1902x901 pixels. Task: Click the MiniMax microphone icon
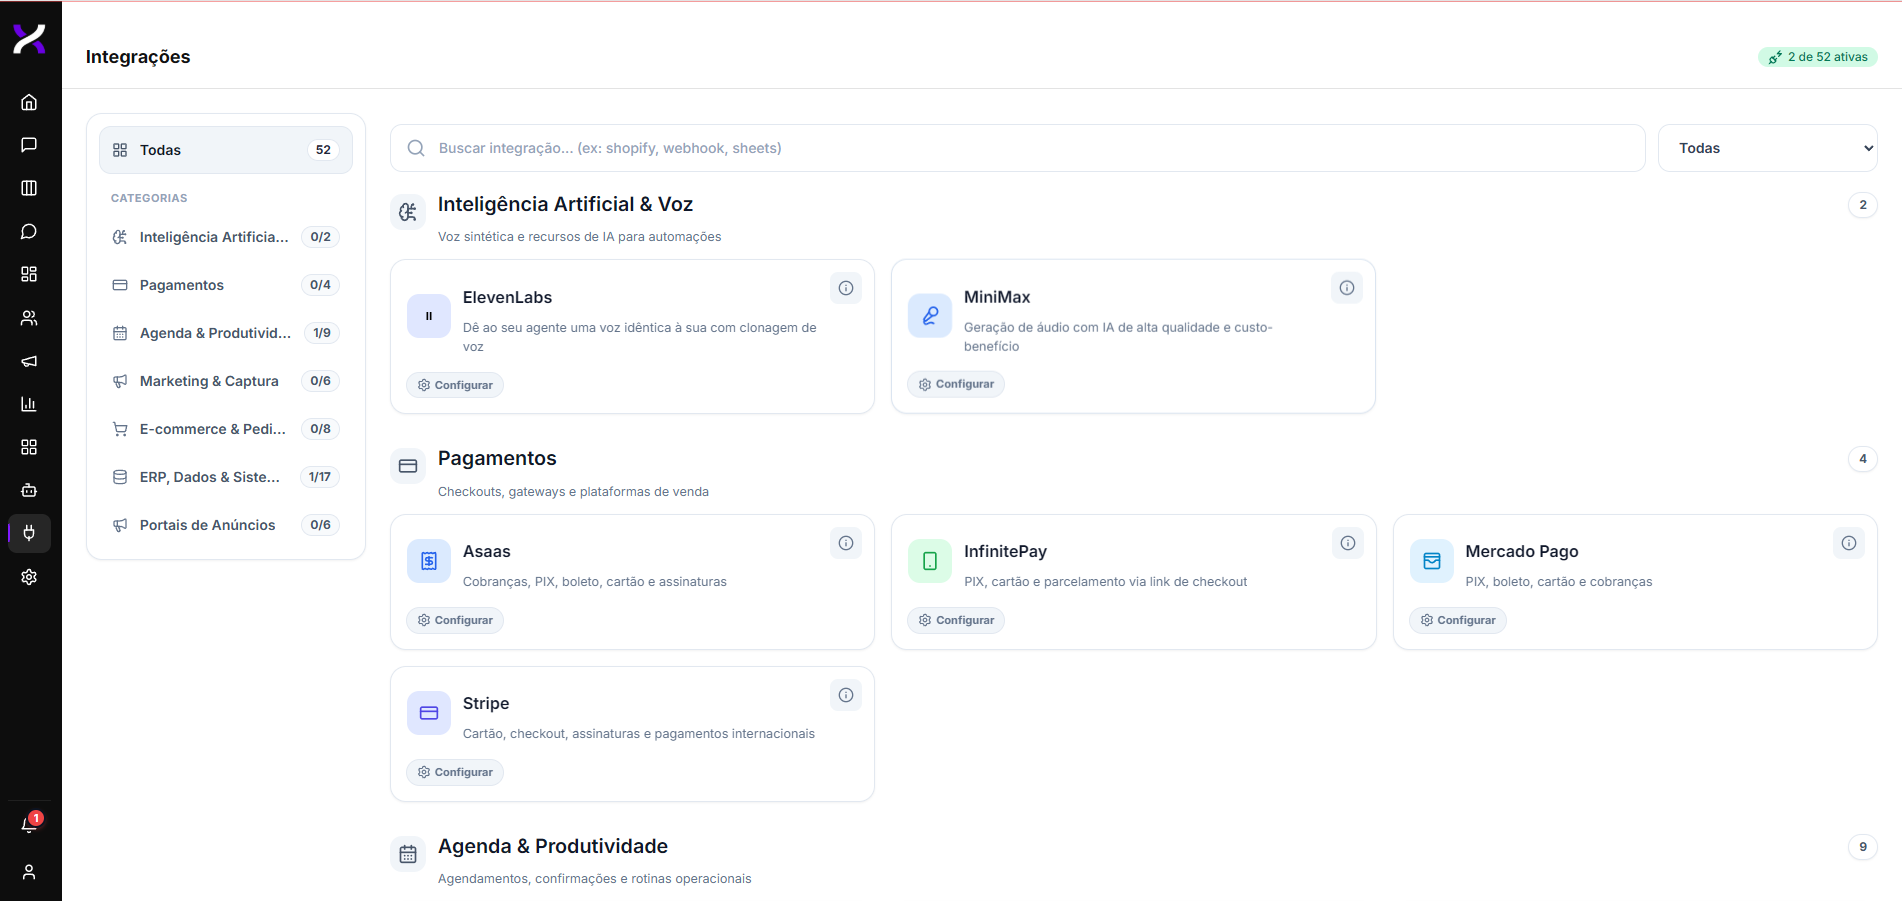click(930, 316)
